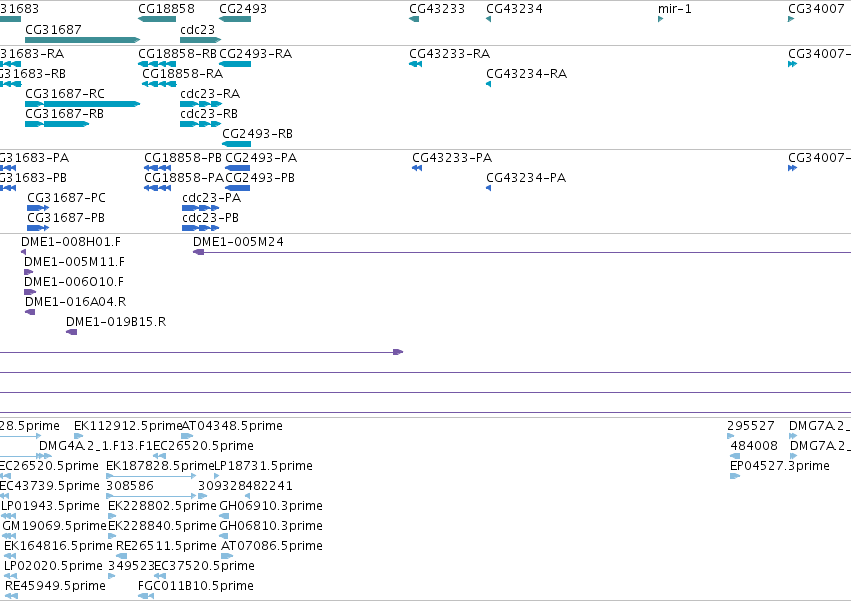Click the CG31687-RB transcript label
851x601 pixels.
coord(64,114)
